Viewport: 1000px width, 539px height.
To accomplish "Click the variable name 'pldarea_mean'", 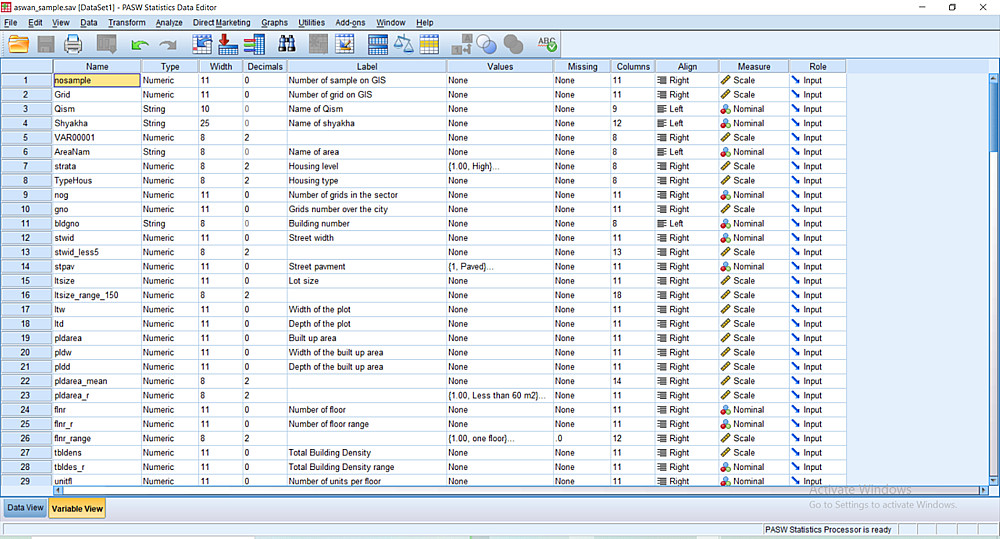I will tap(81, 381).
